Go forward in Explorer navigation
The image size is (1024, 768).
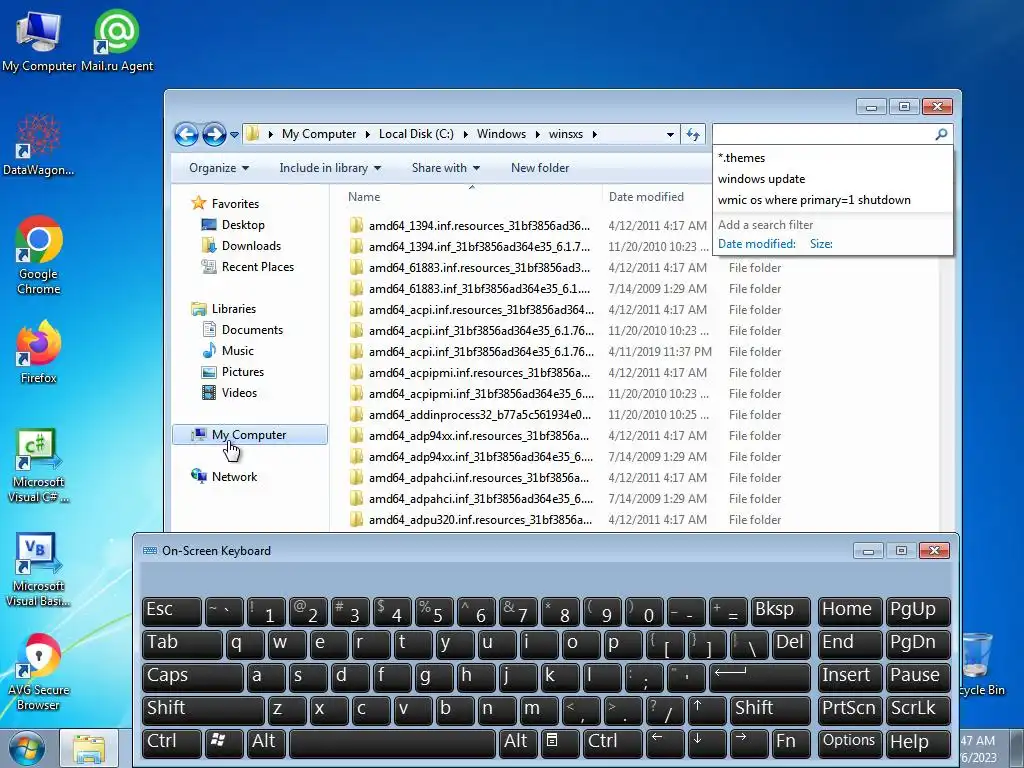point(214,135)
